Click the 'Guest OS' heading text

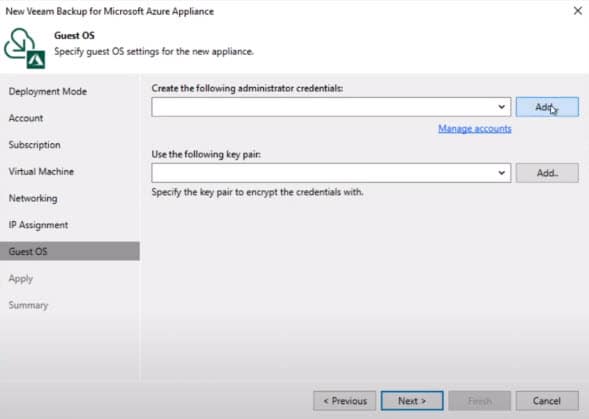click(x=74, y=36)
